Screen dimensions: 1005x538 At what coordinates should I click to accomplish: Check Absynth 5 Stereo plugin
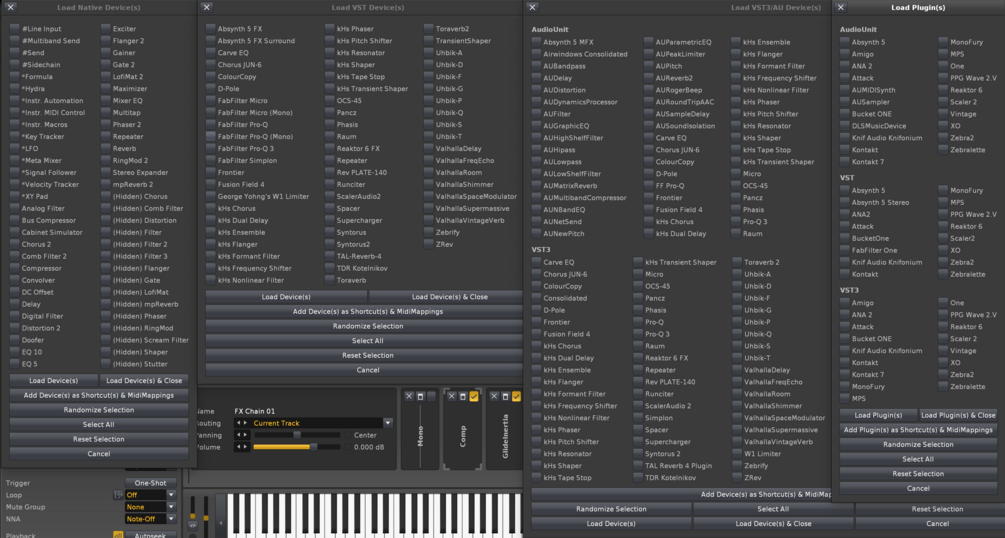pos(845,202)
